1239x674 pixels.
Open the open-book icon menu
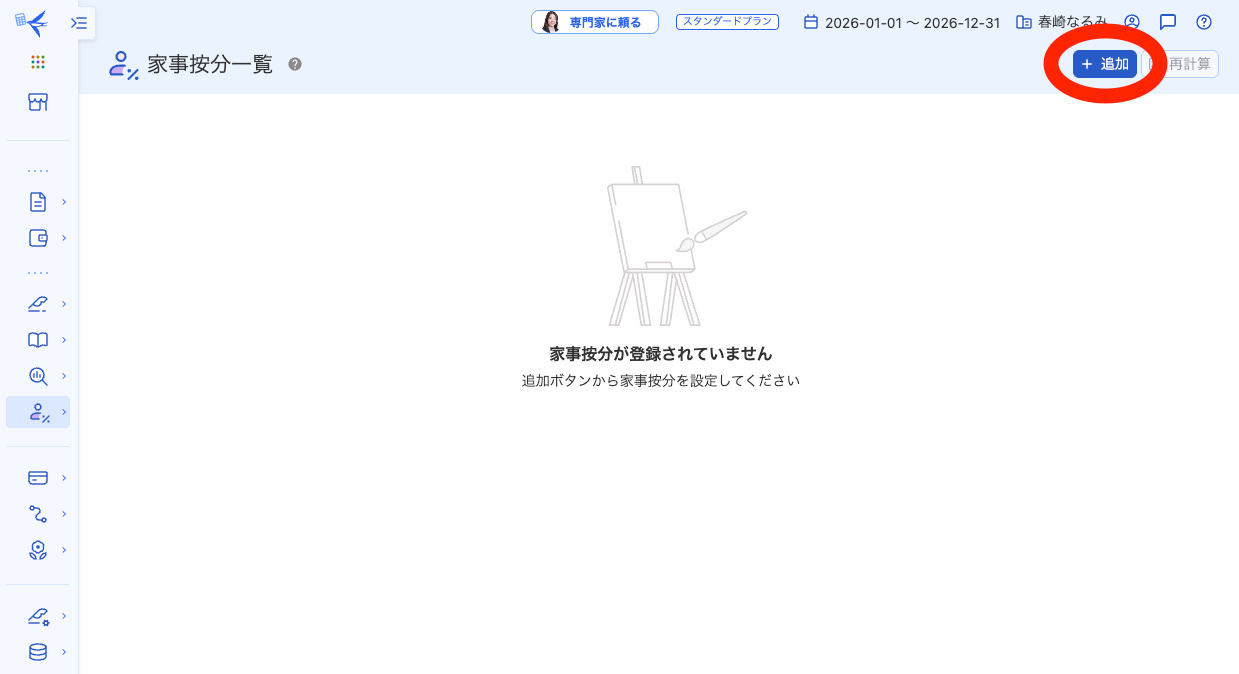point(38,340)
